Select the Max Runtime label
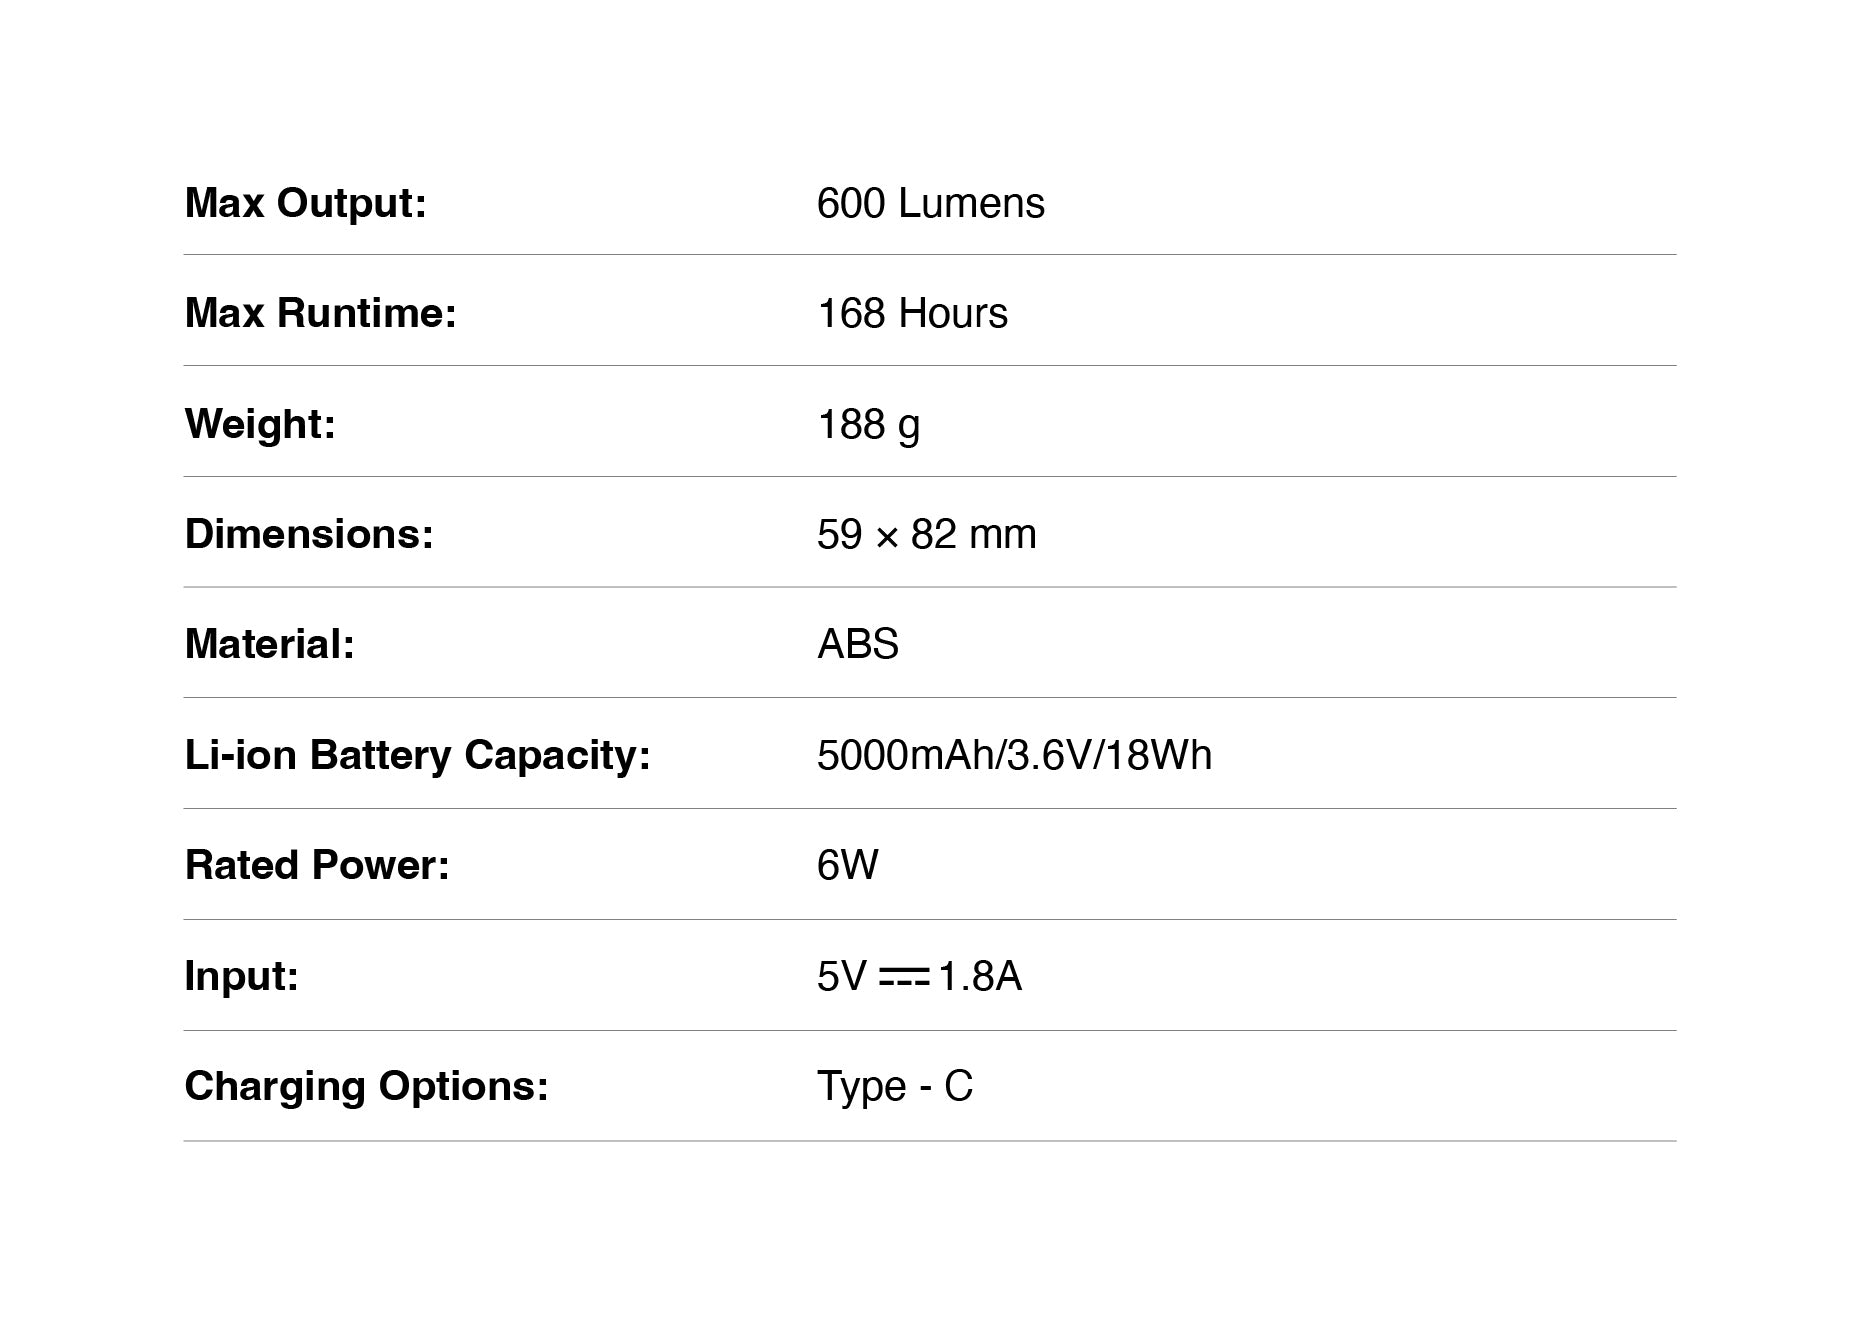Viewport: 1863px width, 1325px height. click(321, 313)
